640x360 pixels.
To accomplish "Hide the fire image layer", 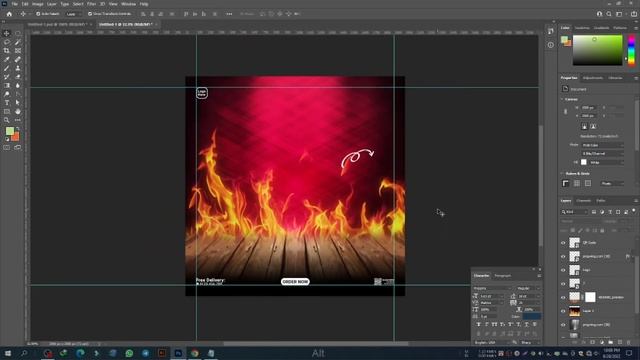I will (x=563, y=311).
